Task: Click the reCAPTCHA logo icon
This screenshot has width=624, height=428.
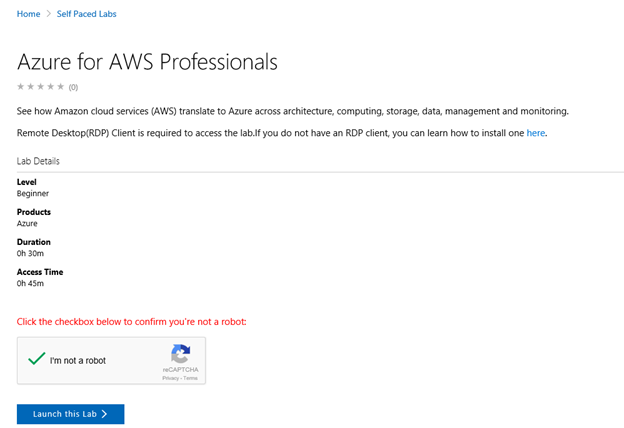Action: pos(181,354)
